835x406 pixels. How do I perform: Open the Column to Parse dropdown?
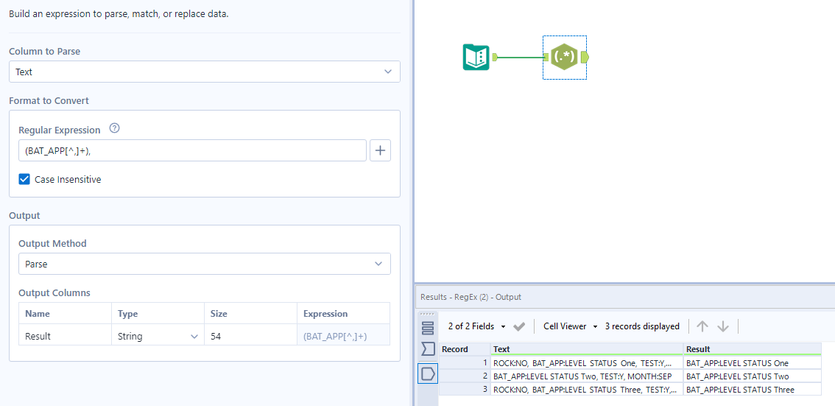pos(204,72)
